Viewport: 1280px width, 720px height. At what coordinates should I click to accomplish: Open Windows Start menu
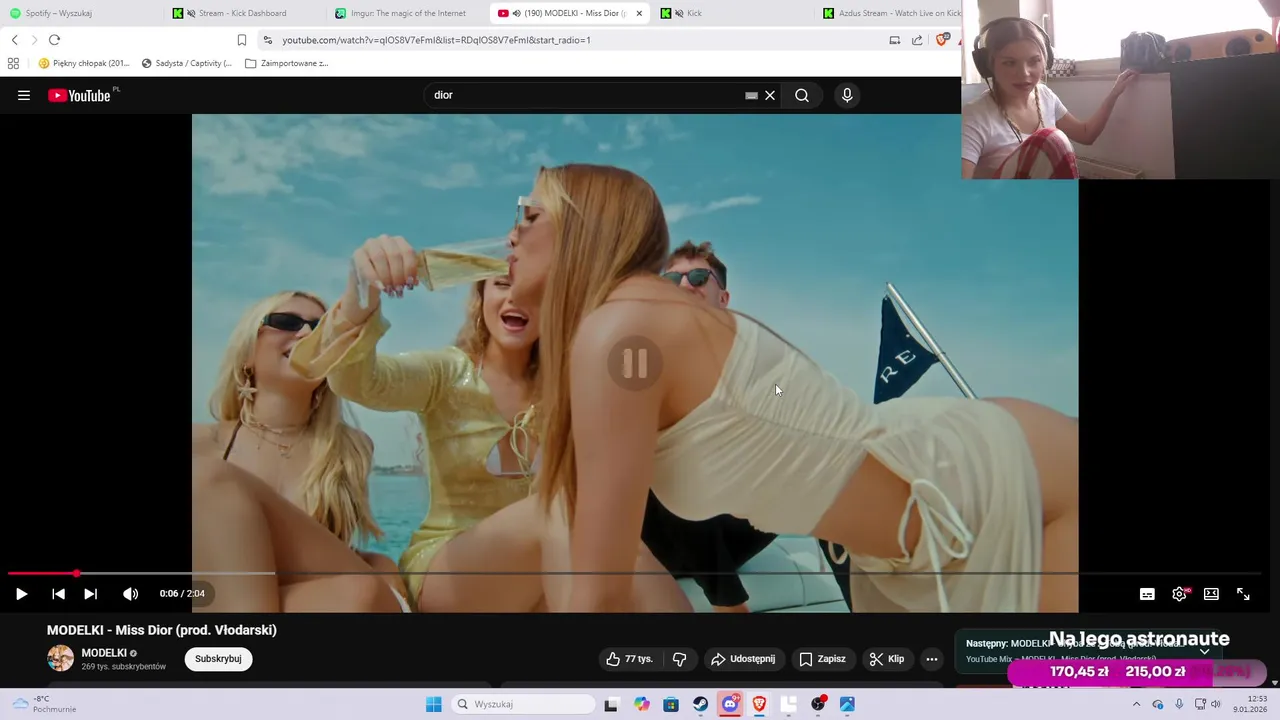pyautogui.click(x=433, y=704)
